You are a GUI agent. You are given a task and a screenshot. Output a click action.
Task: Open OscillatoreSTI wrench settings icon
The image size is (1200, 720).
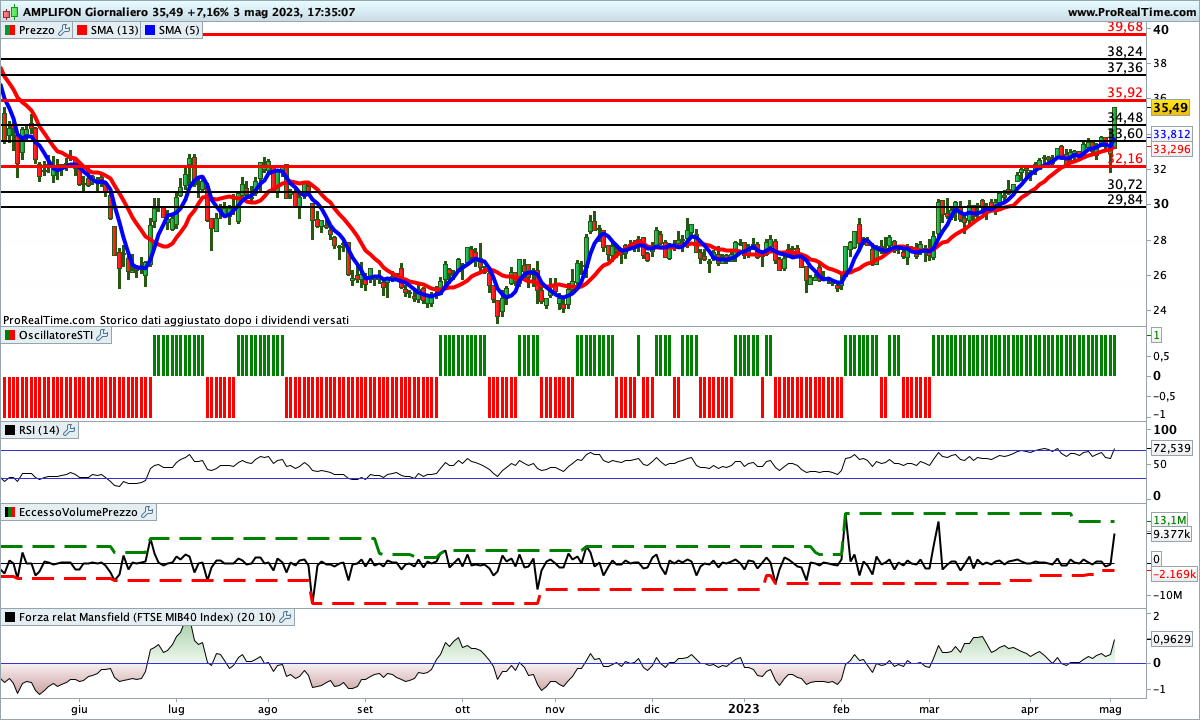point(100,335)
